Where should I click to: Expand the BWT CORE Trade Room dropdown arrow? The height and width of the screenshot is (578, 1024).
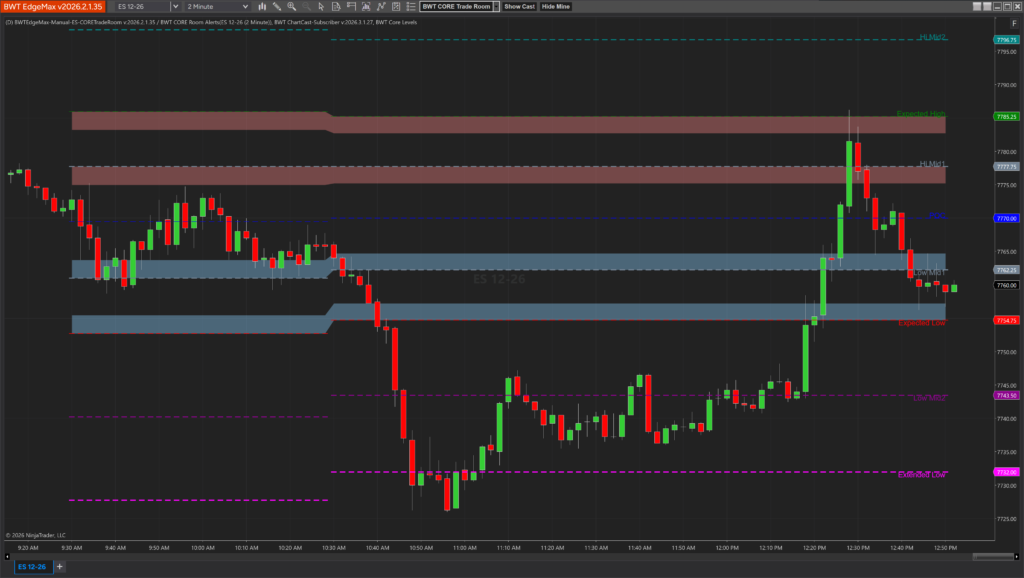coord(496,7)
